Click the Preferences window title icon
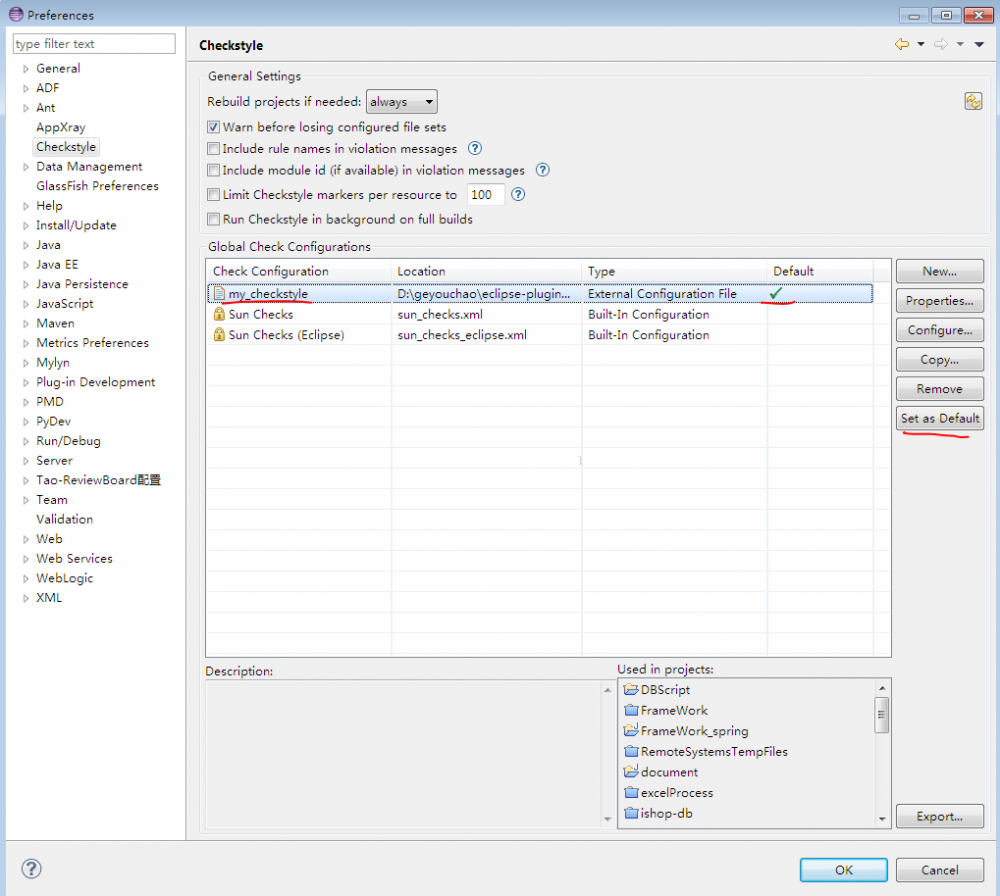The height and width of the screenshot is (896, 1000). coord(16,14)
